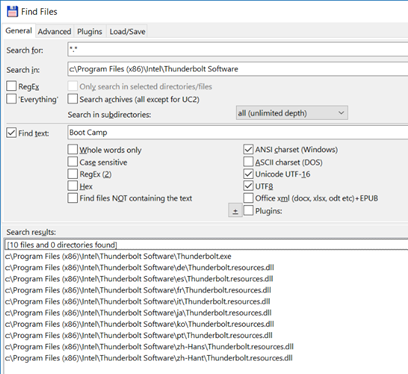Select the de\Thunderbolt.resources.dll result
Image resolution: width=408 pixels, height=374 pixels.
139,268
